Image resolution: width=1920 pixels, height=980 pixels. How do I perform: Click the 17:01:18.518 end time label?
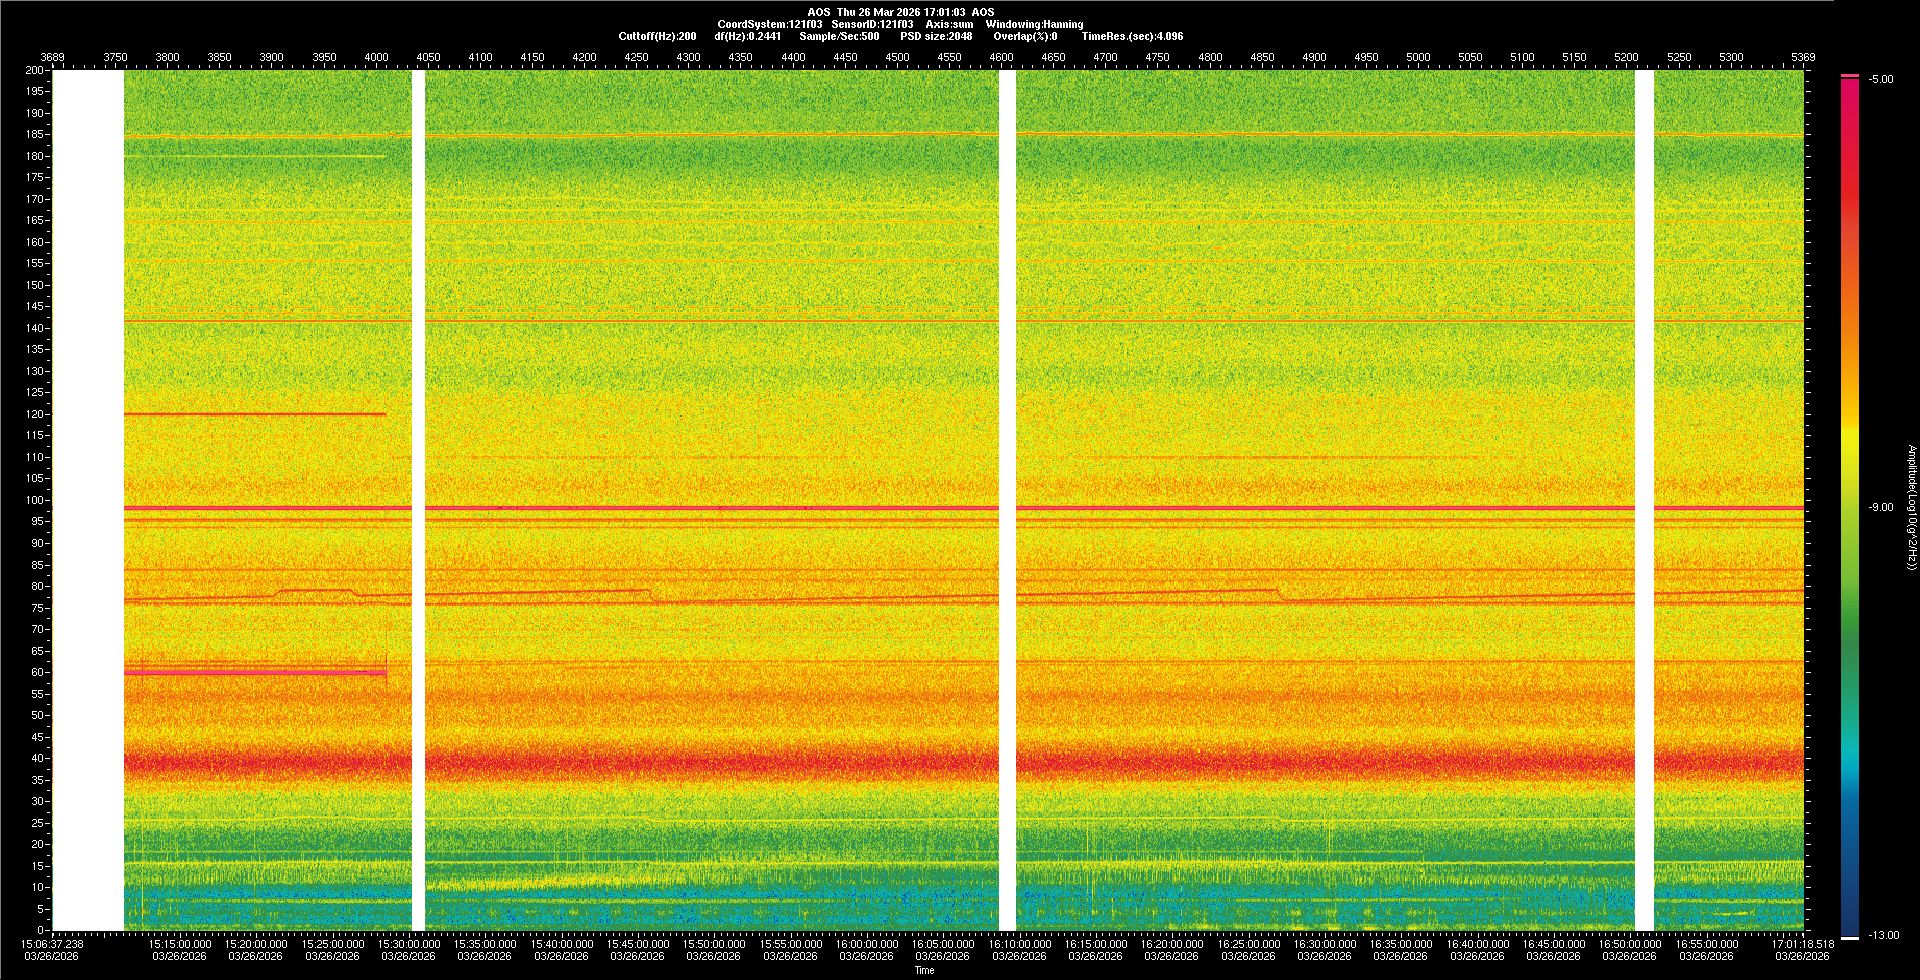pyautogui.click(x=1801, y=943)
